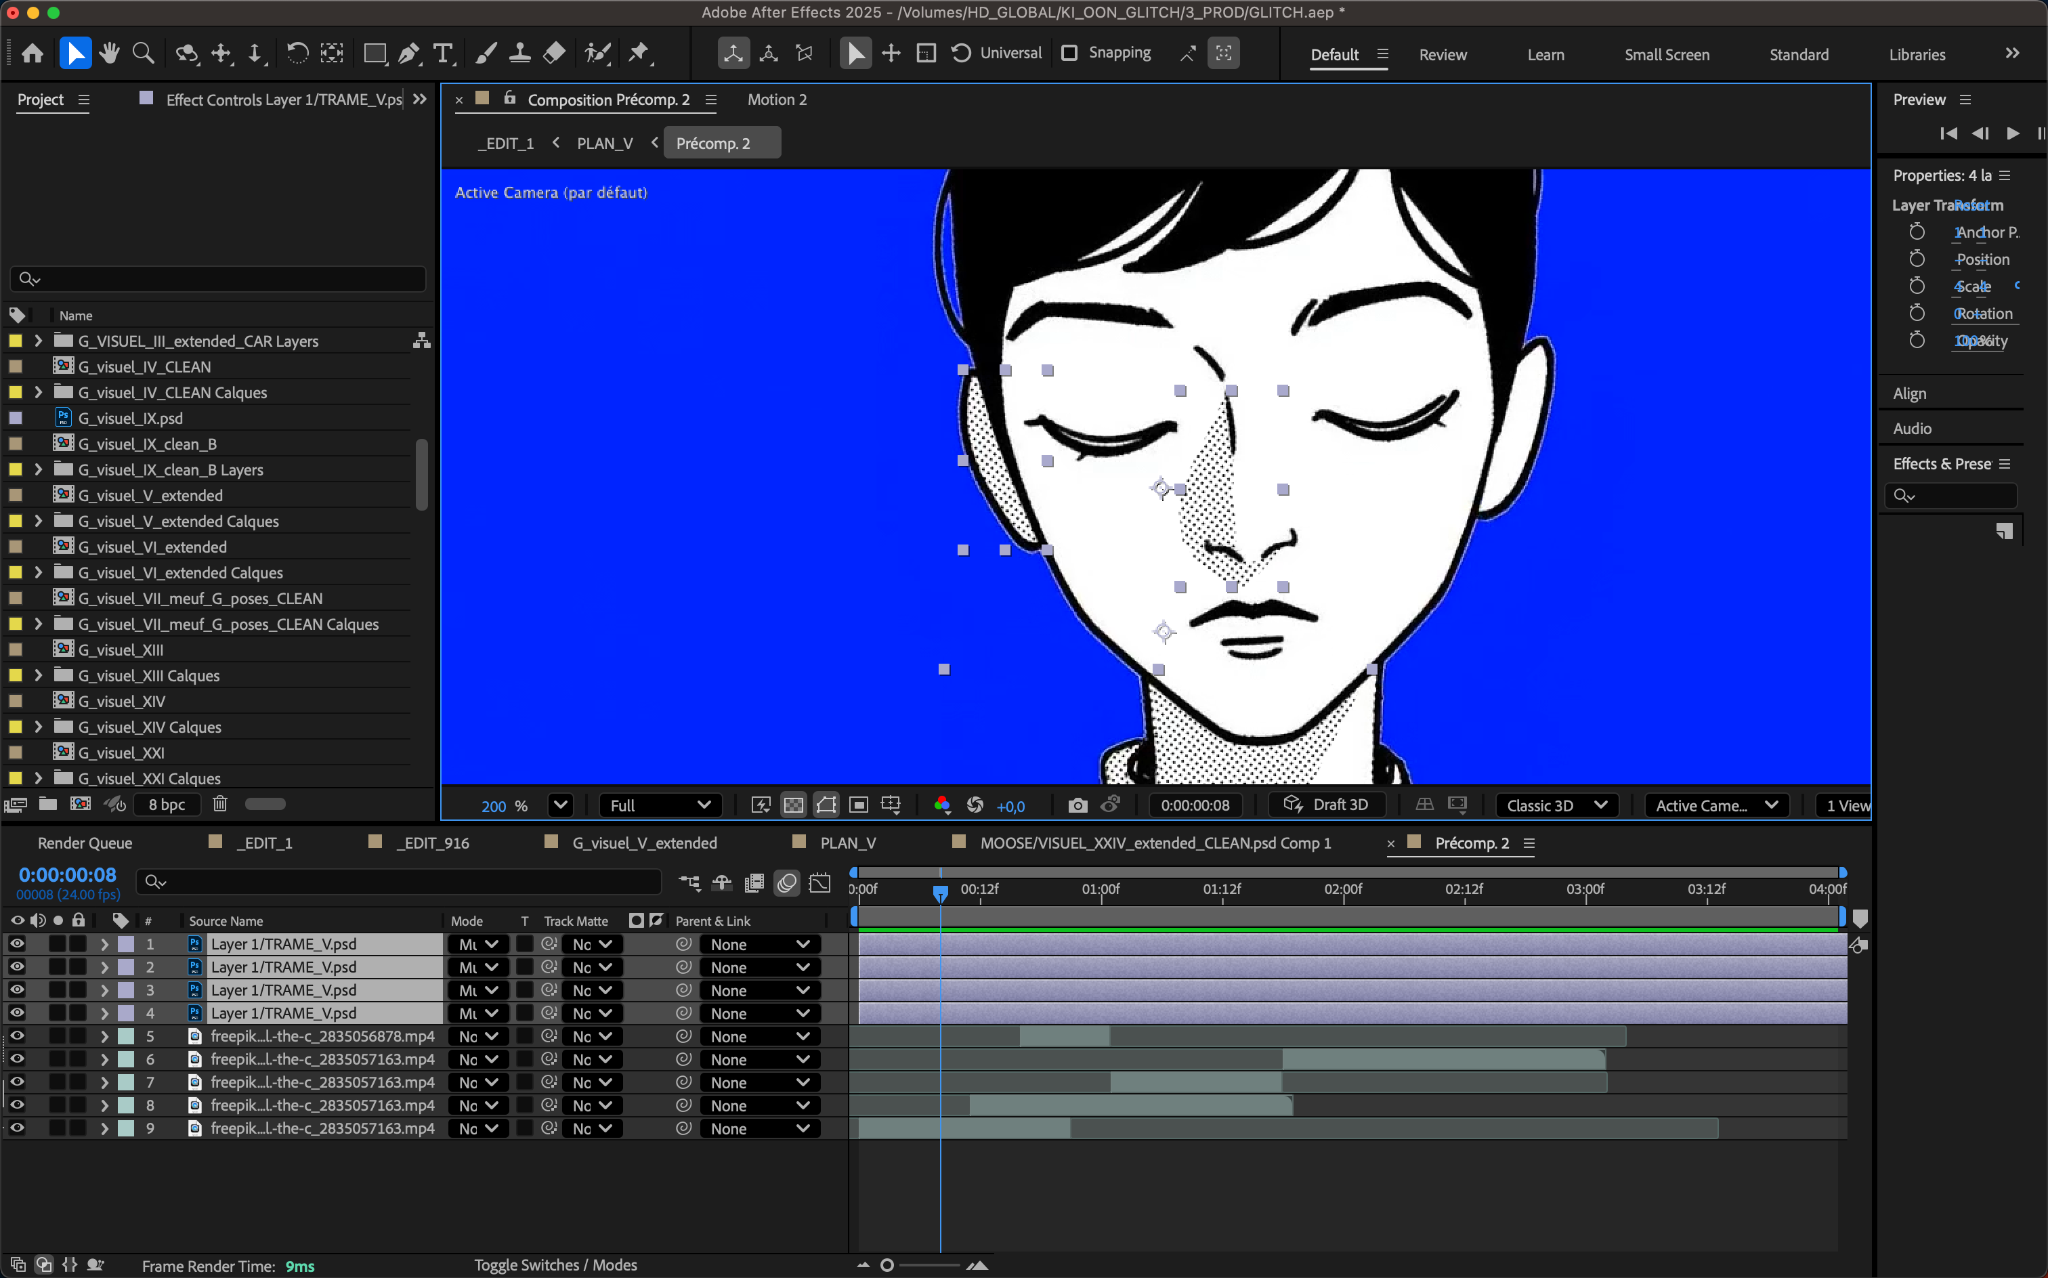Click the label color swatch of layer 1

coord(126,944)
